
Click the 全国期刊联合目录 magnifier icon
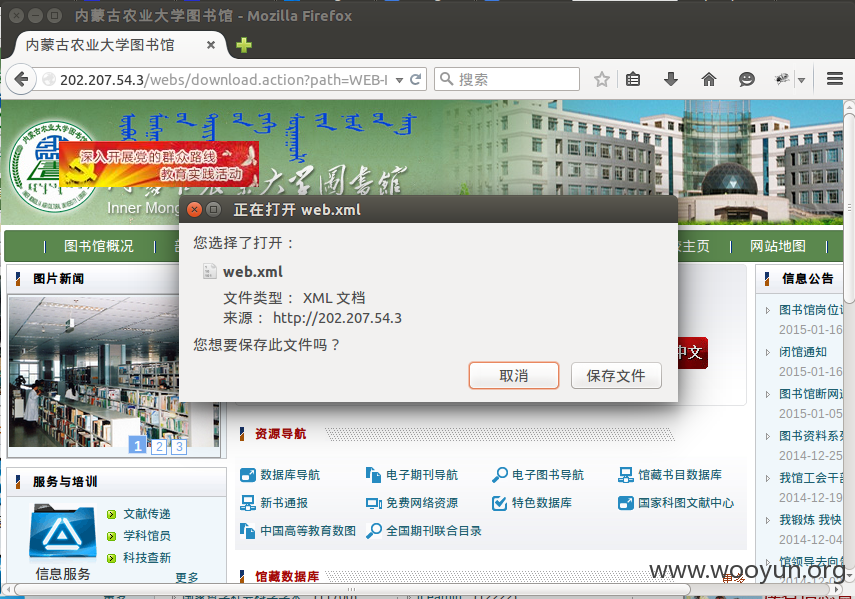(x=374, y=531)
